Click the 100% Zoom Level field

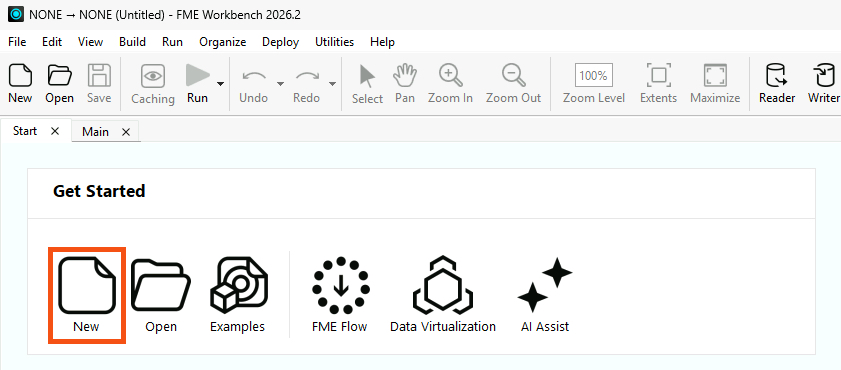pos(594,75)
